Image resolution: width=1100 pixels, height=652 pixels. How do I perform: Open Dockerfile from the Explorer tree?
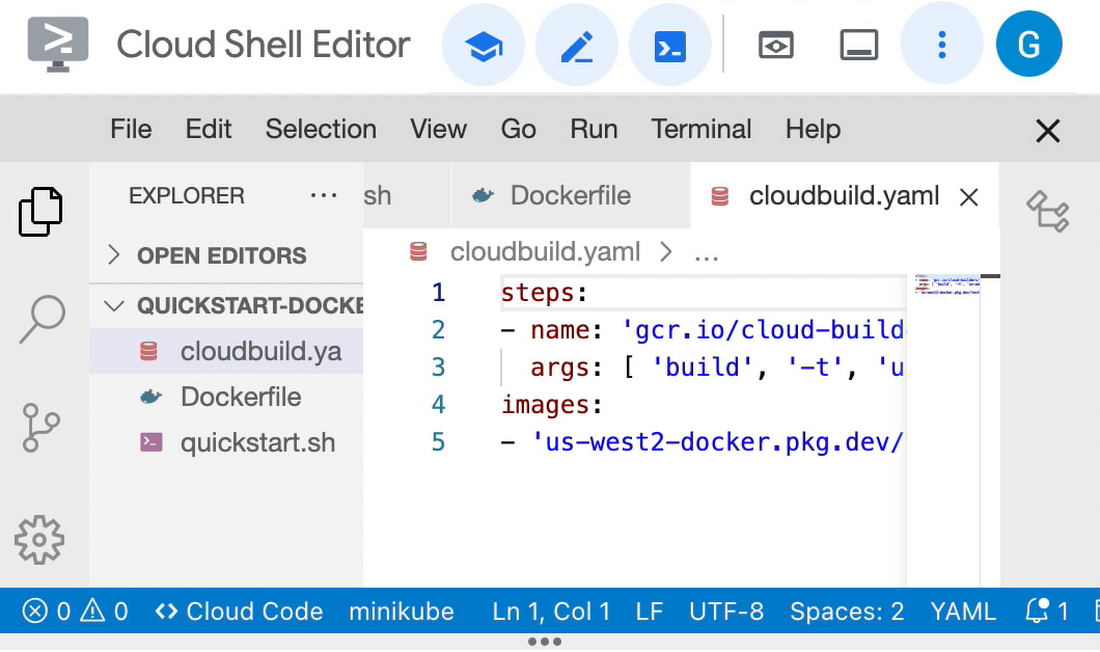226,397
